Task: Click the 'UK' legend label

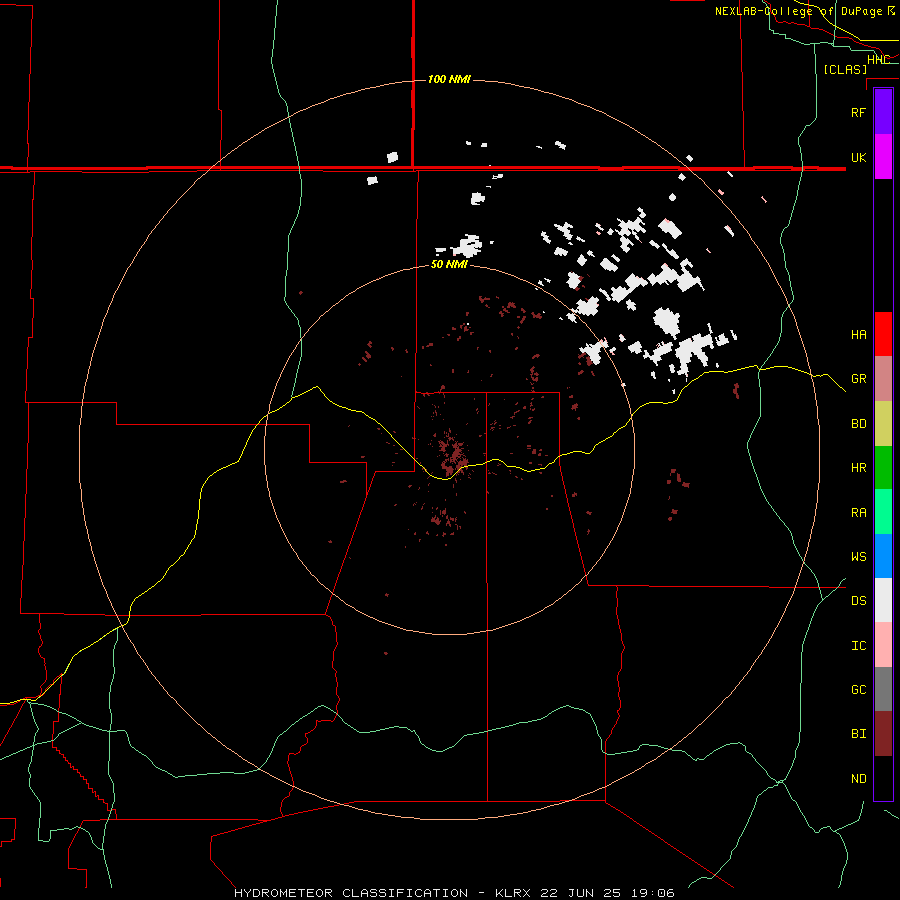Action: [x=858, y=157]
